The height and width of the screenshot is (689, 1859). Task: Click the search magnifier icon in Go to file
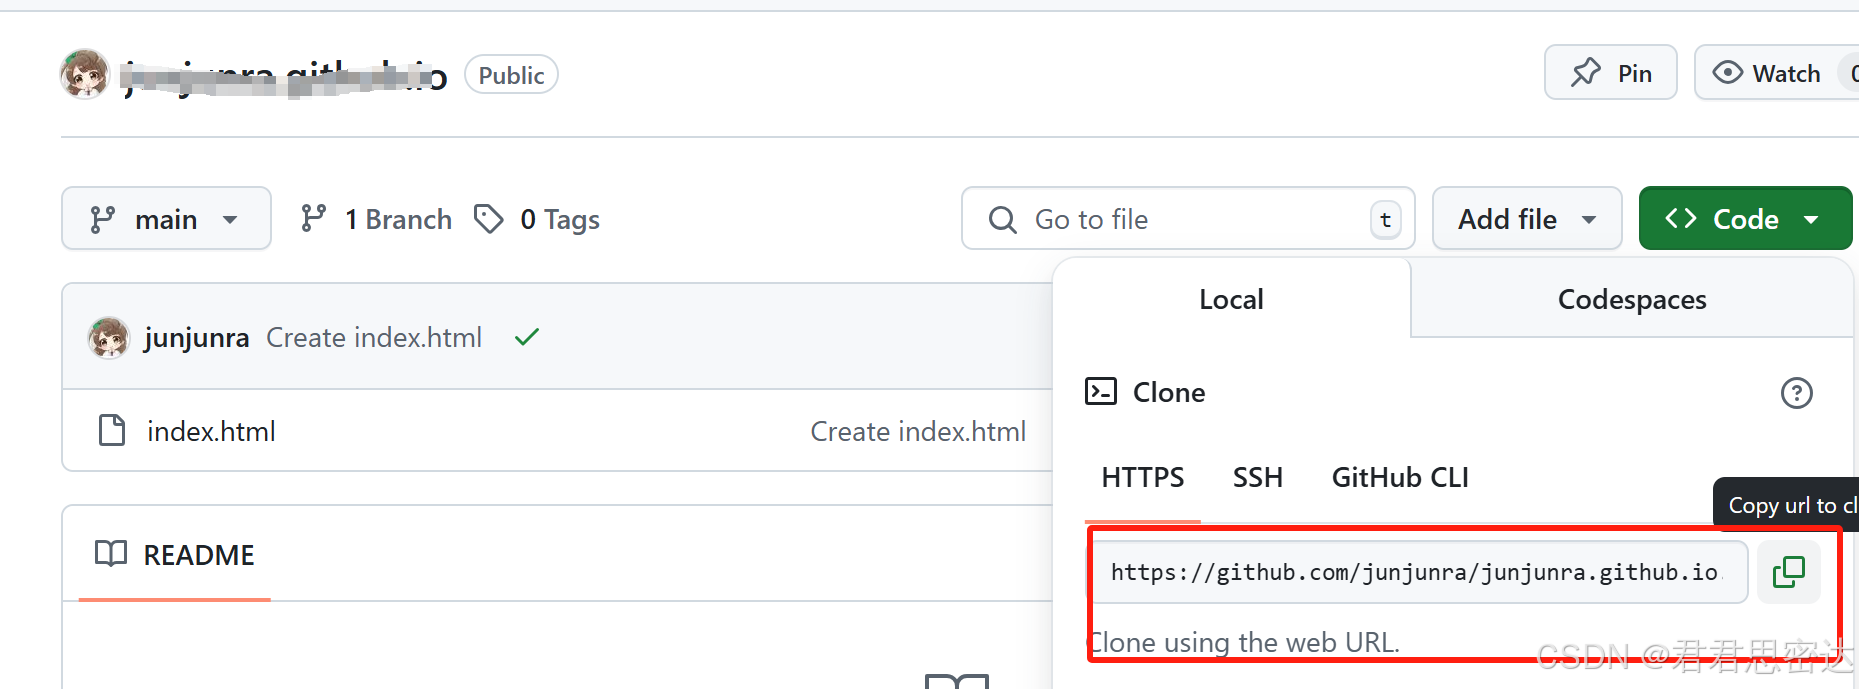click(1002, 219)
